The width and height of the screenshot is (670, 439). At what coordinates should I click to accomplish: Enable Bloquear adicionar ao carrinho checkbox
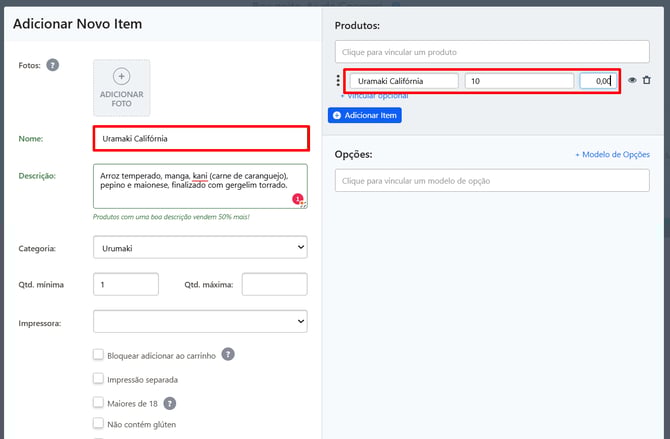pyautogui.click(x=98, y=354)
